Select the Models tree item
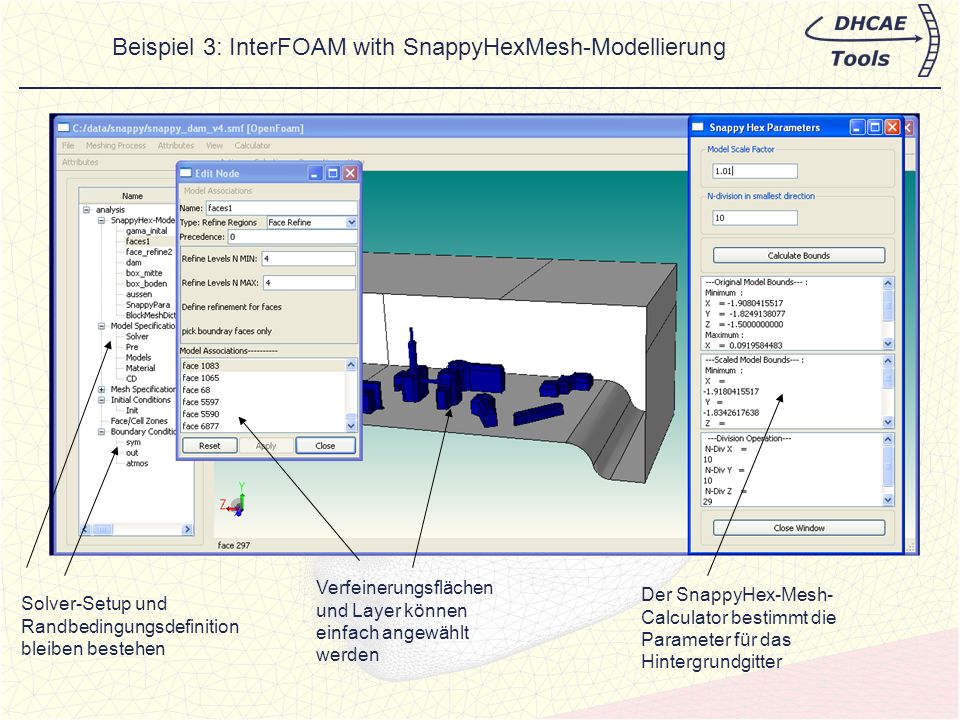 click(138, 358)
